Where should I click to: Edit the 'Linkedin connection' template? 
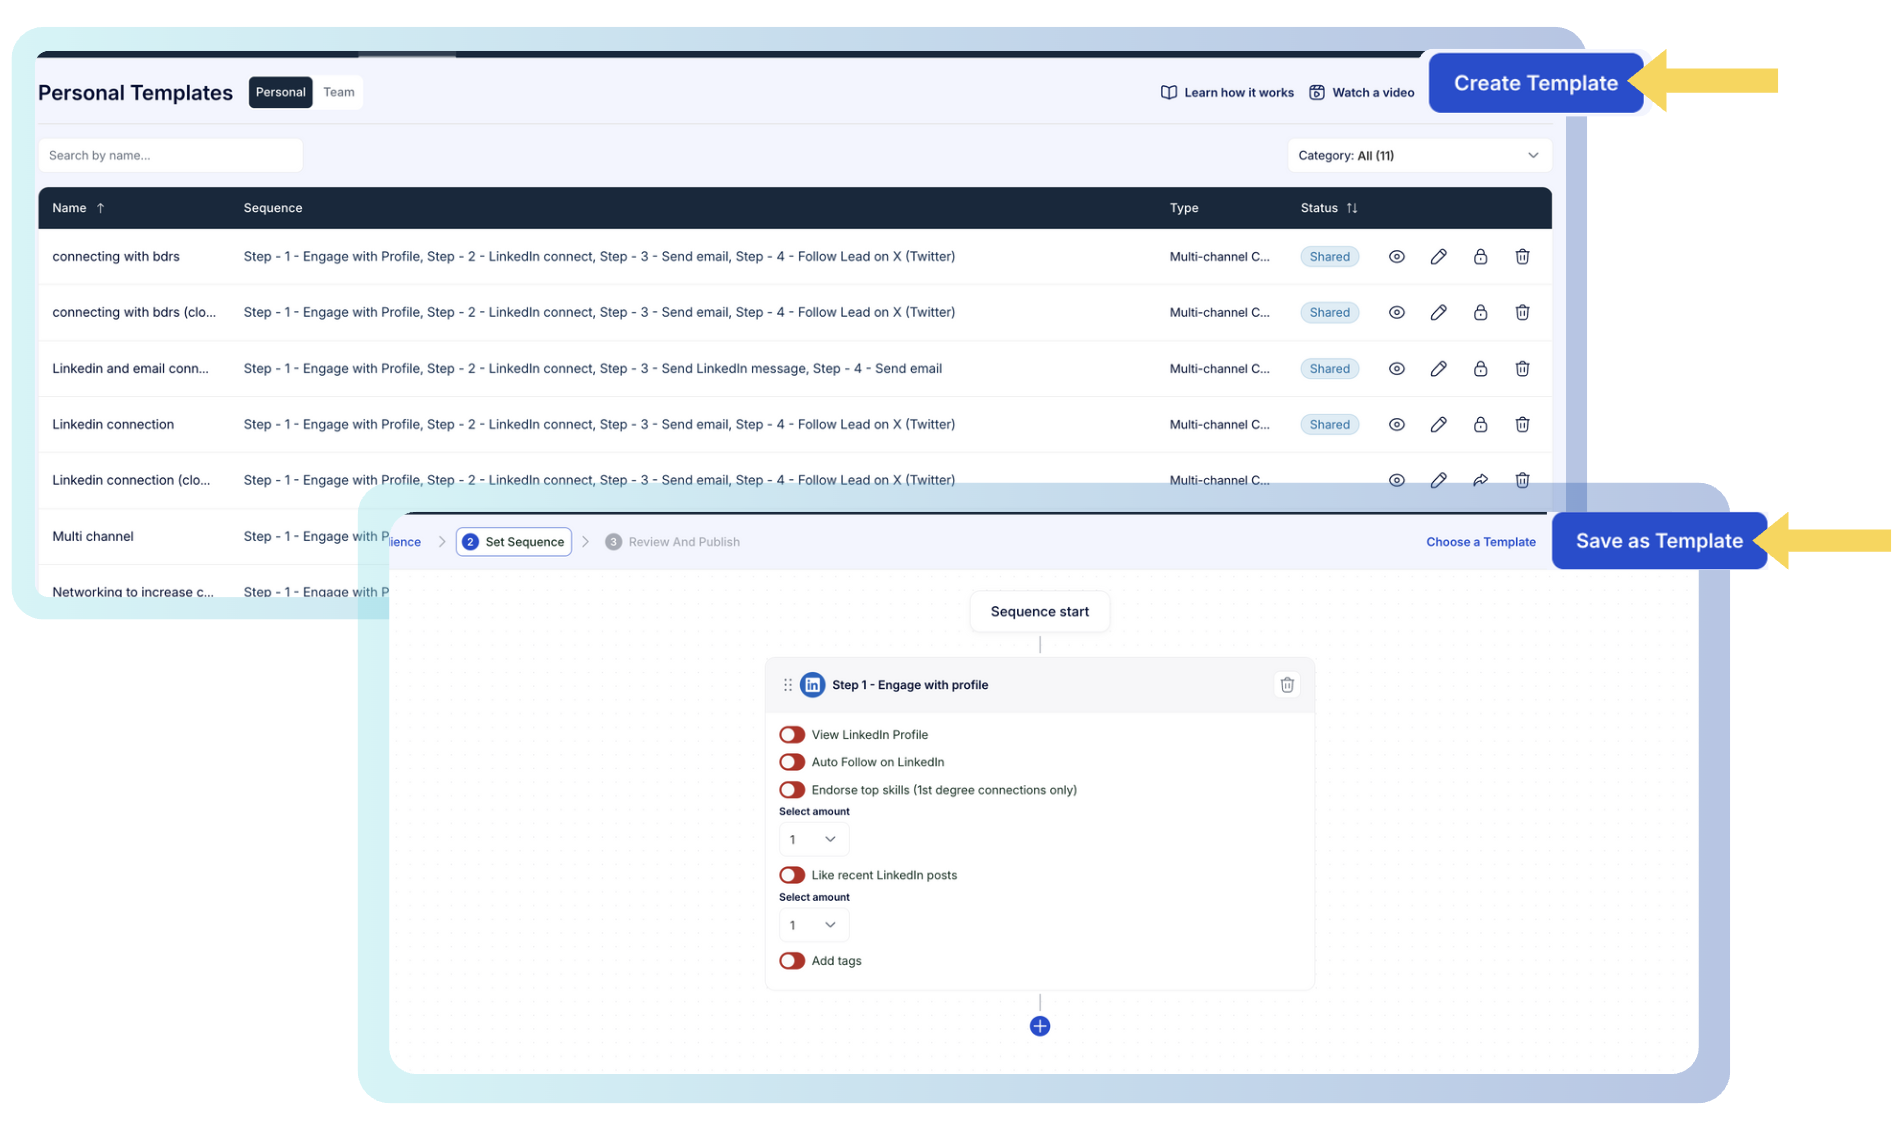pos(1438,425)
